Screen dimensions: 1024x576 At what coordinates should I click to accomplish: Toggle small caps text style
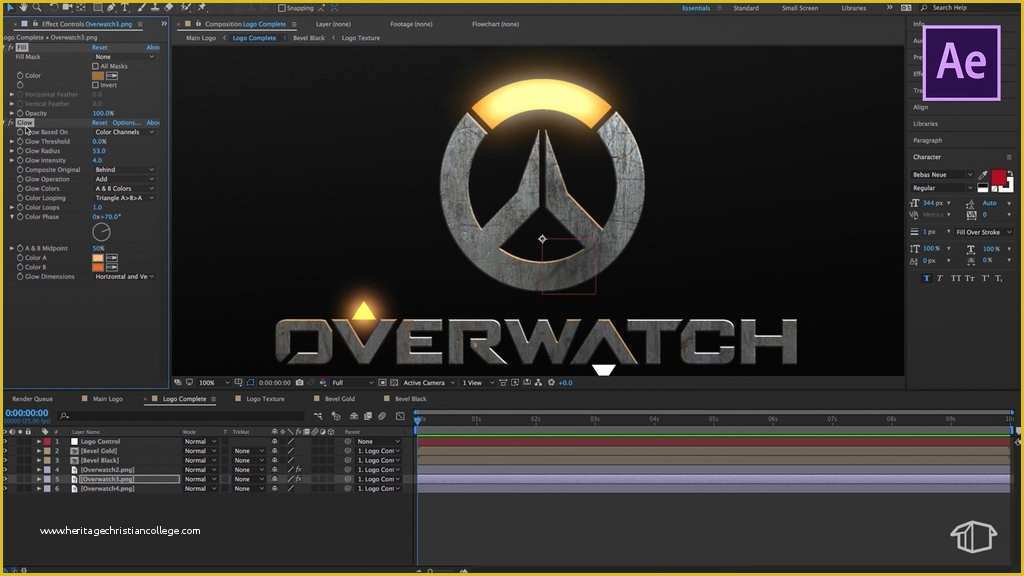click(x=970, y=278)
